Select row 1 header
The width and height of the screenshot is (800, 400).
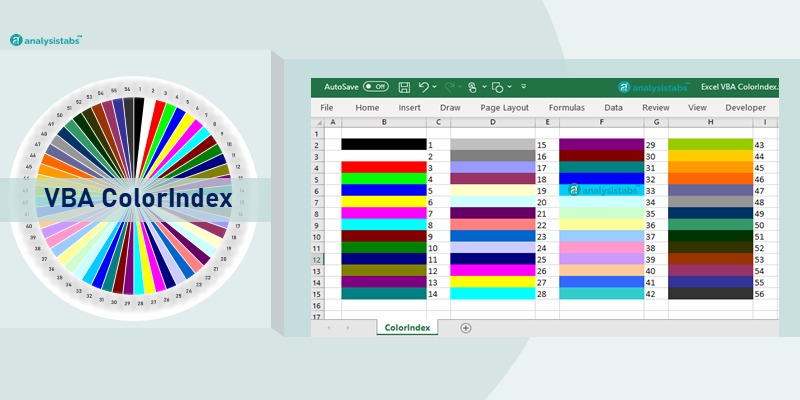[317, 133]
